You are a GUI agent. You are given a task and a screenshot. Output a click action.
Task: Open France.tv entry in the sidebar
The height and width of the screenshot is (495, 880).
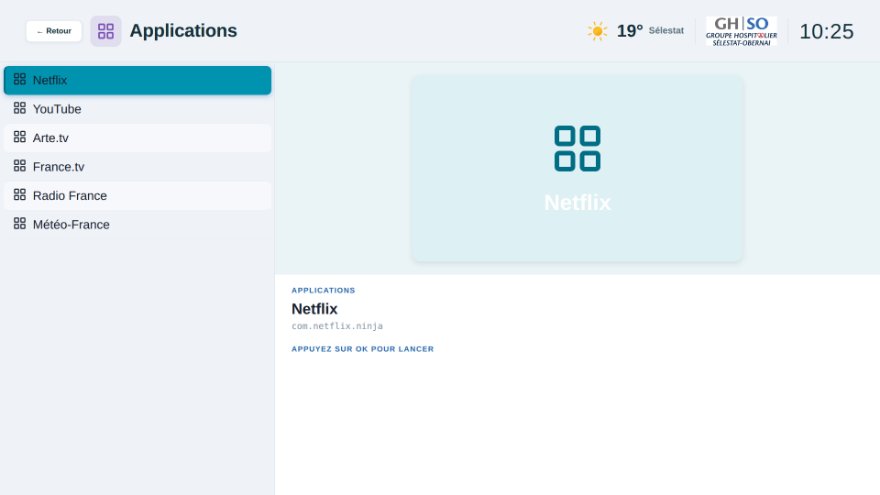(138, 167)
